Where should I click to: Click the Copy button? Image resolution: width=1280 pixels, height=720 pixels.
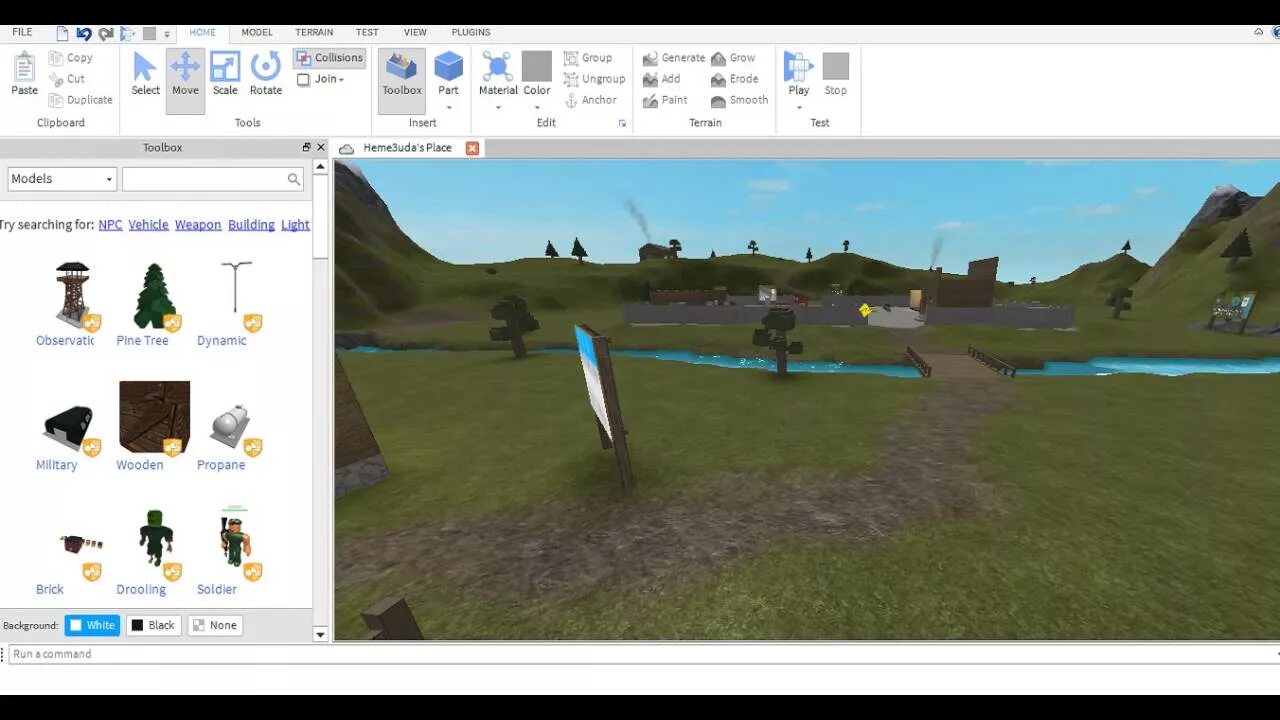(70, 58)
